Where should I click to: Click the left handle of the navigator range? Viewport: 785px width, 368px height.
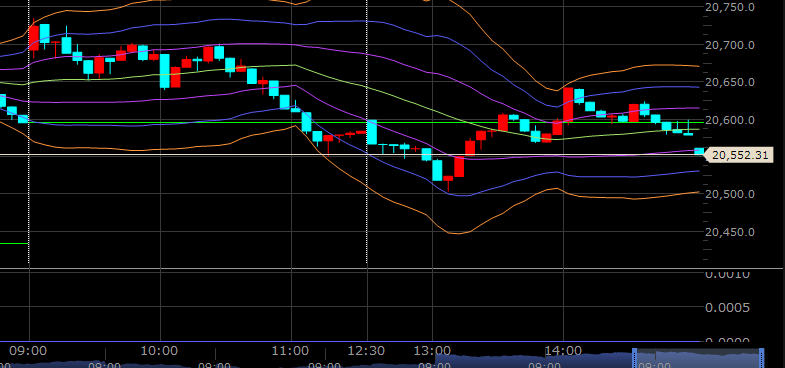[635, 357]
